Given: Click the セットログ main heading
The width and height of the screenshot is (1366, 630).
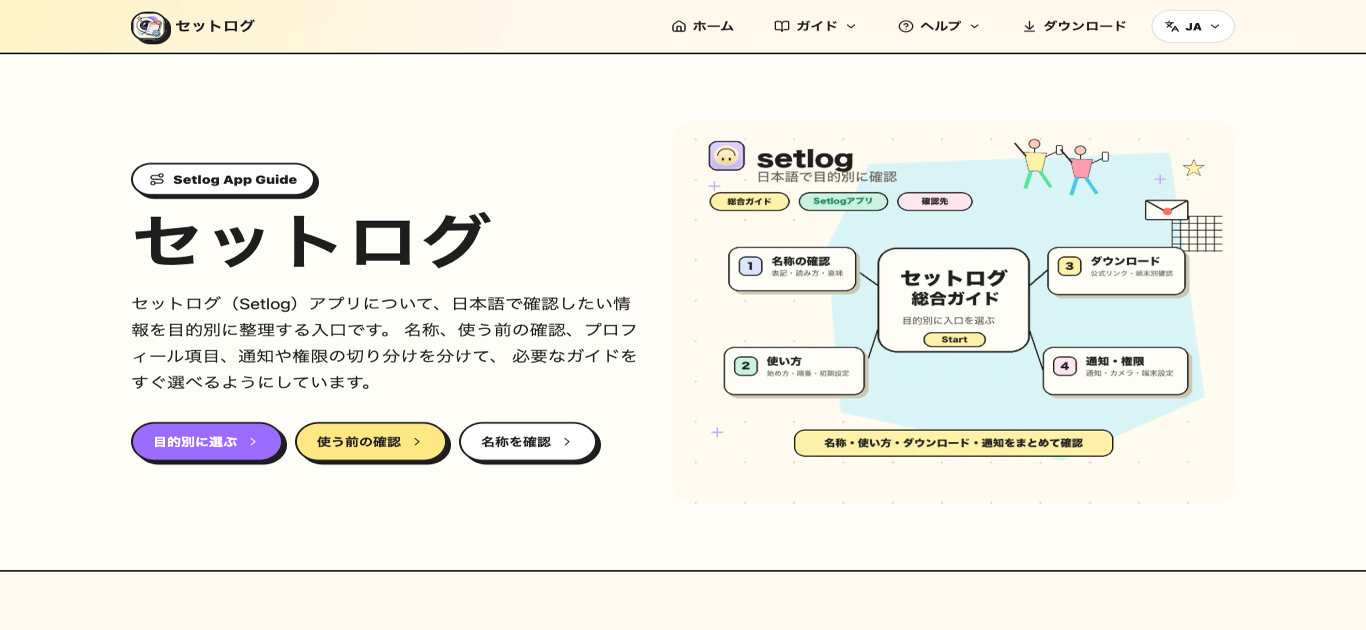Looking at the screenshot, I should [312, 240].
